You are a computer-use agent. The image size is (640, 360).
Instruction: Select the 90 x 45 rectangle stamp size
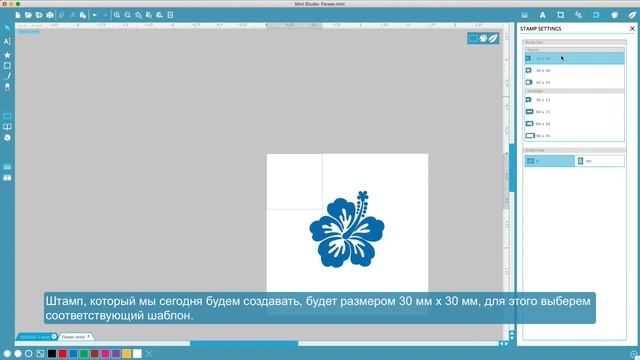coord(574,136)
